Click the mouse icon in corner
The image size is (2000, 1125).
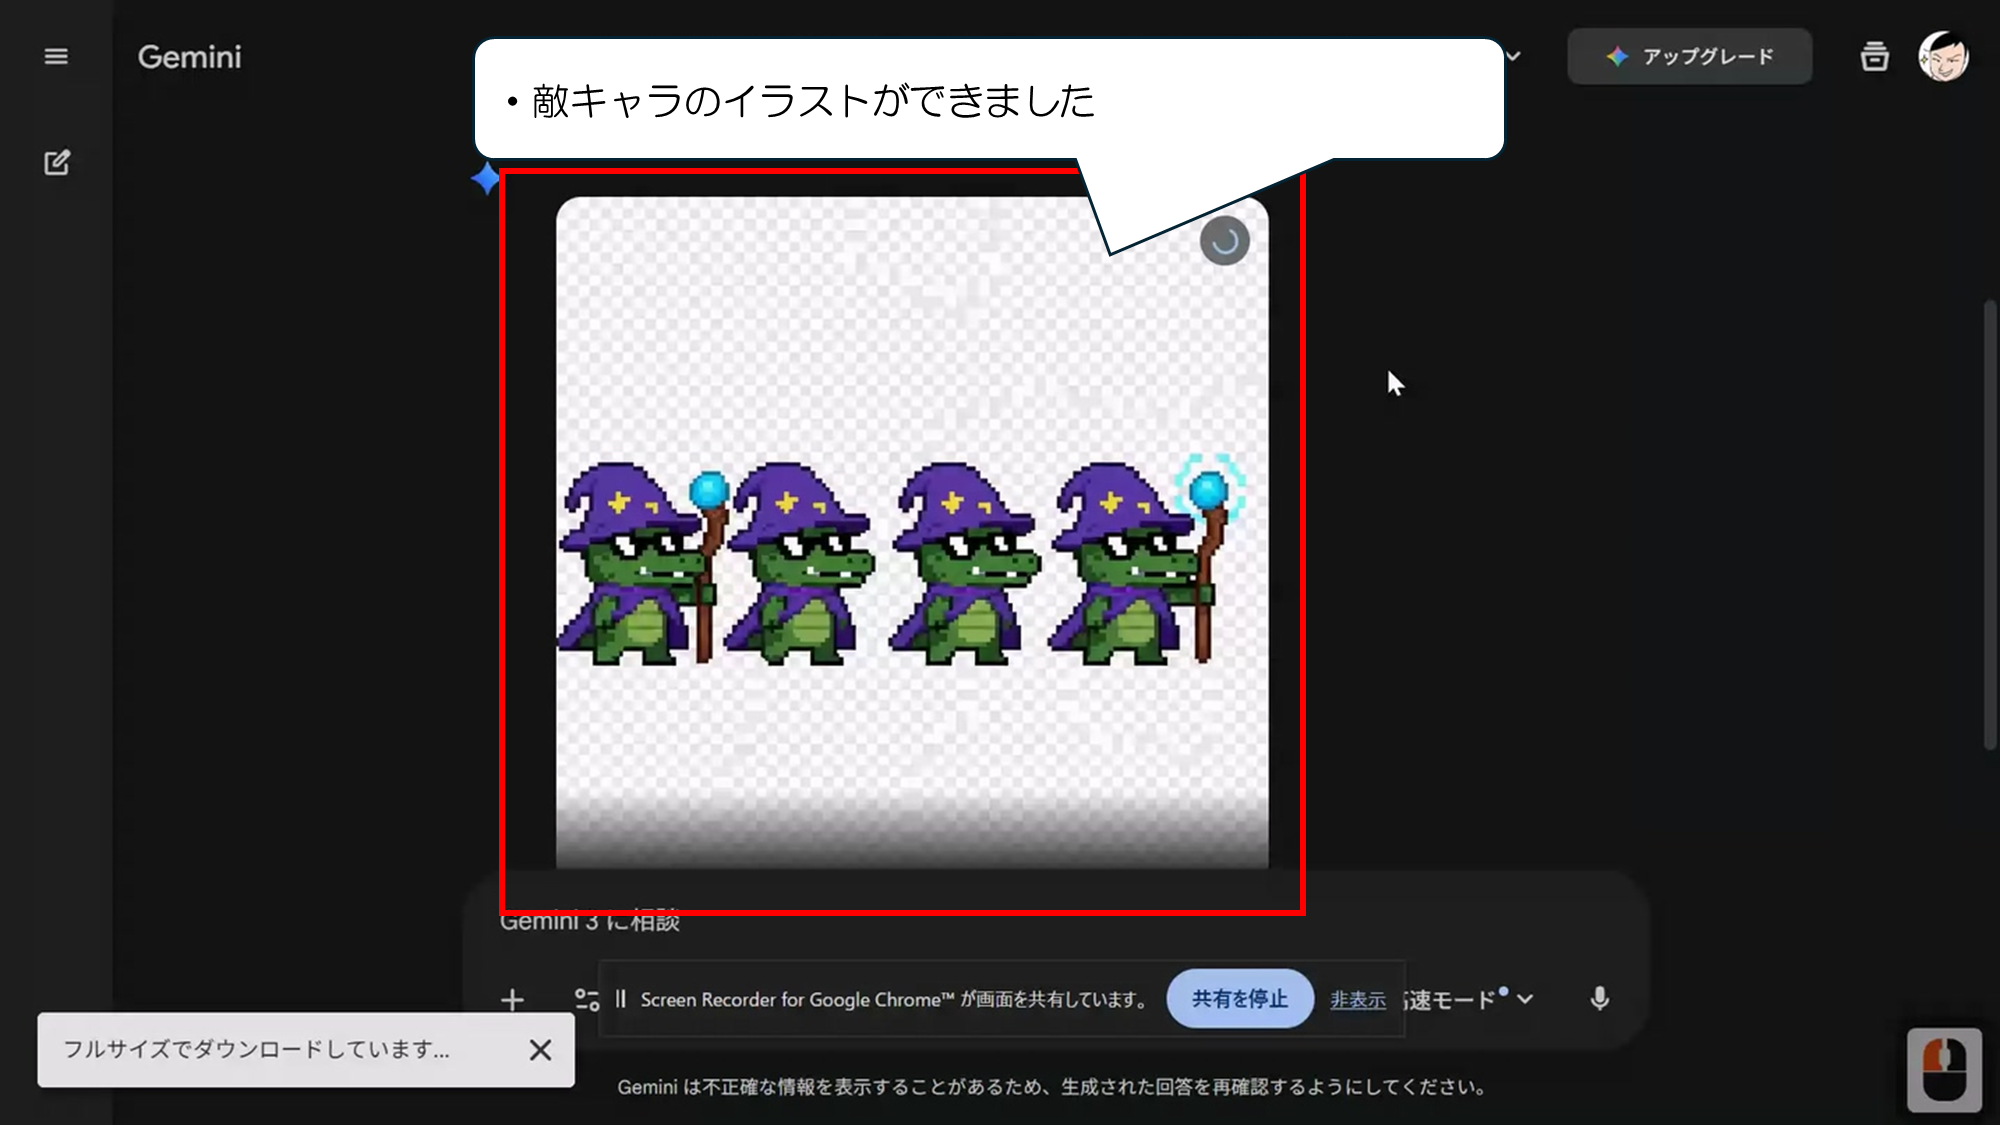click(1943, 1070)
